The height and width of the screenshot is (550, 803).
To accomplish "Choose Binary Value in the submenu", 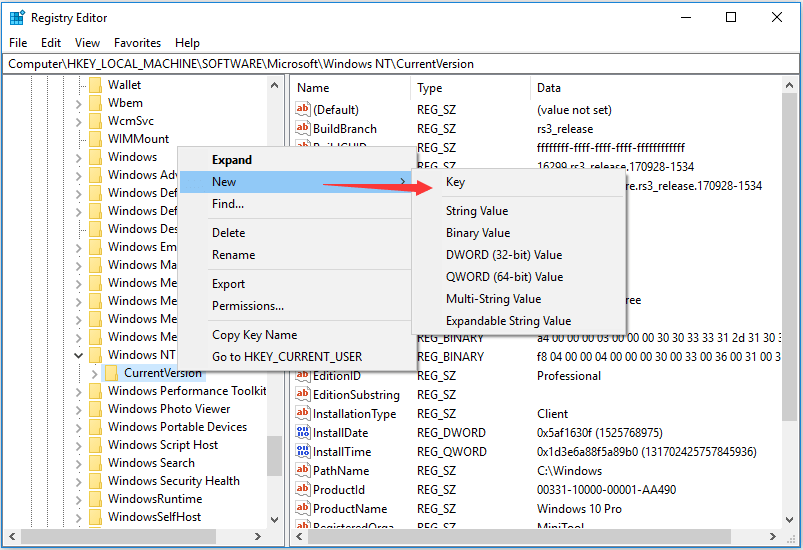I will coord(518,232).
